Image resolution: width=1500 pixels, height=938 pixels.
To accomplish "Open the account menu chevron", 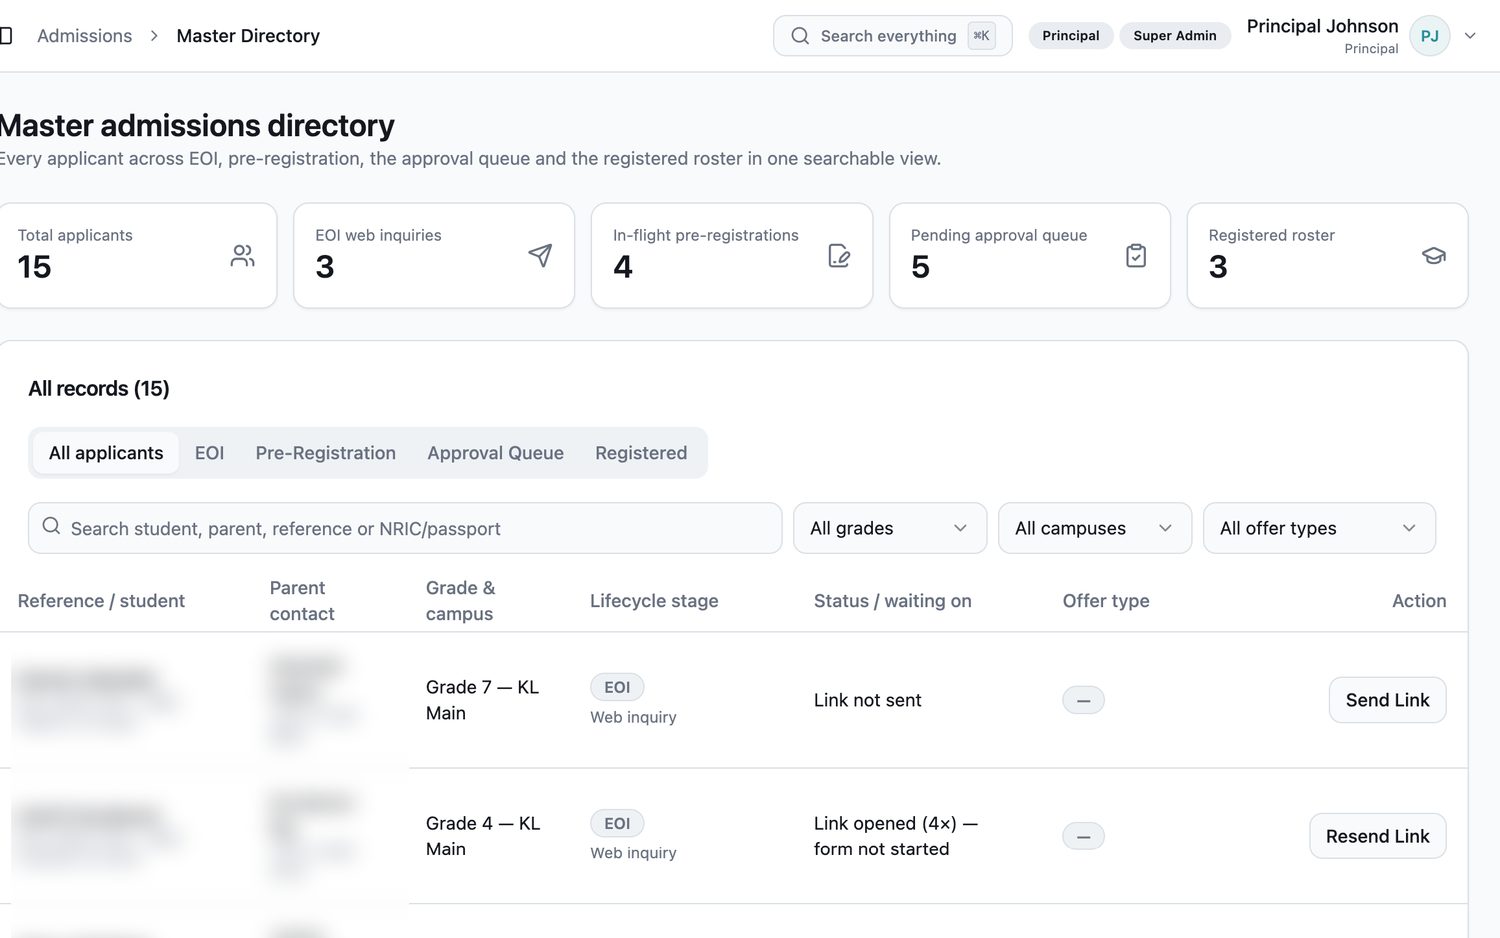I will 1470,36.
